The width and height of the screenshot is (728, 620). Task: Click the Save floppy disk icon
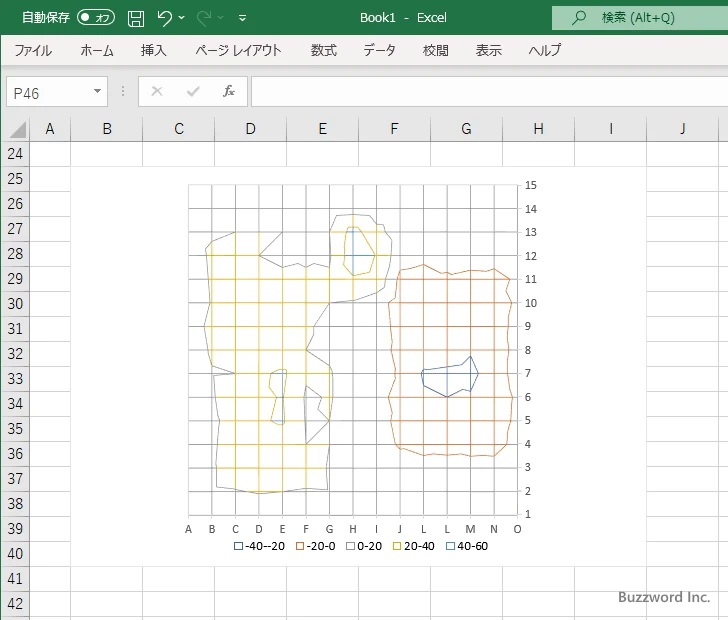[136, 18]
